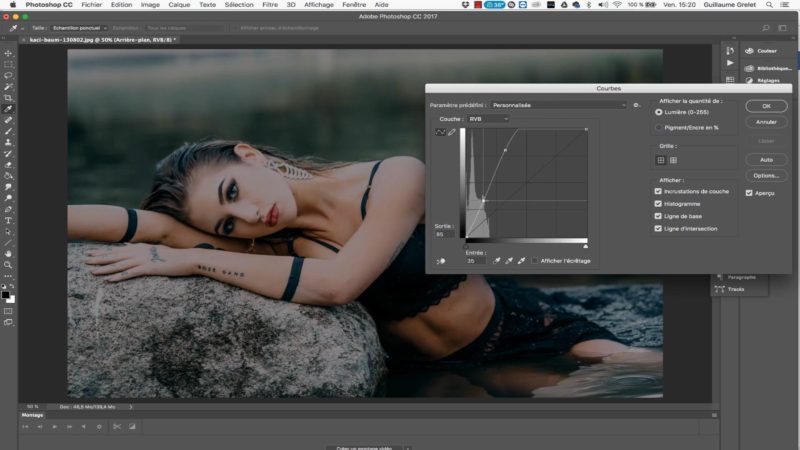This screenshot has height=450, width=800.
Task: Select the Type tool
Action: [8, 220]
